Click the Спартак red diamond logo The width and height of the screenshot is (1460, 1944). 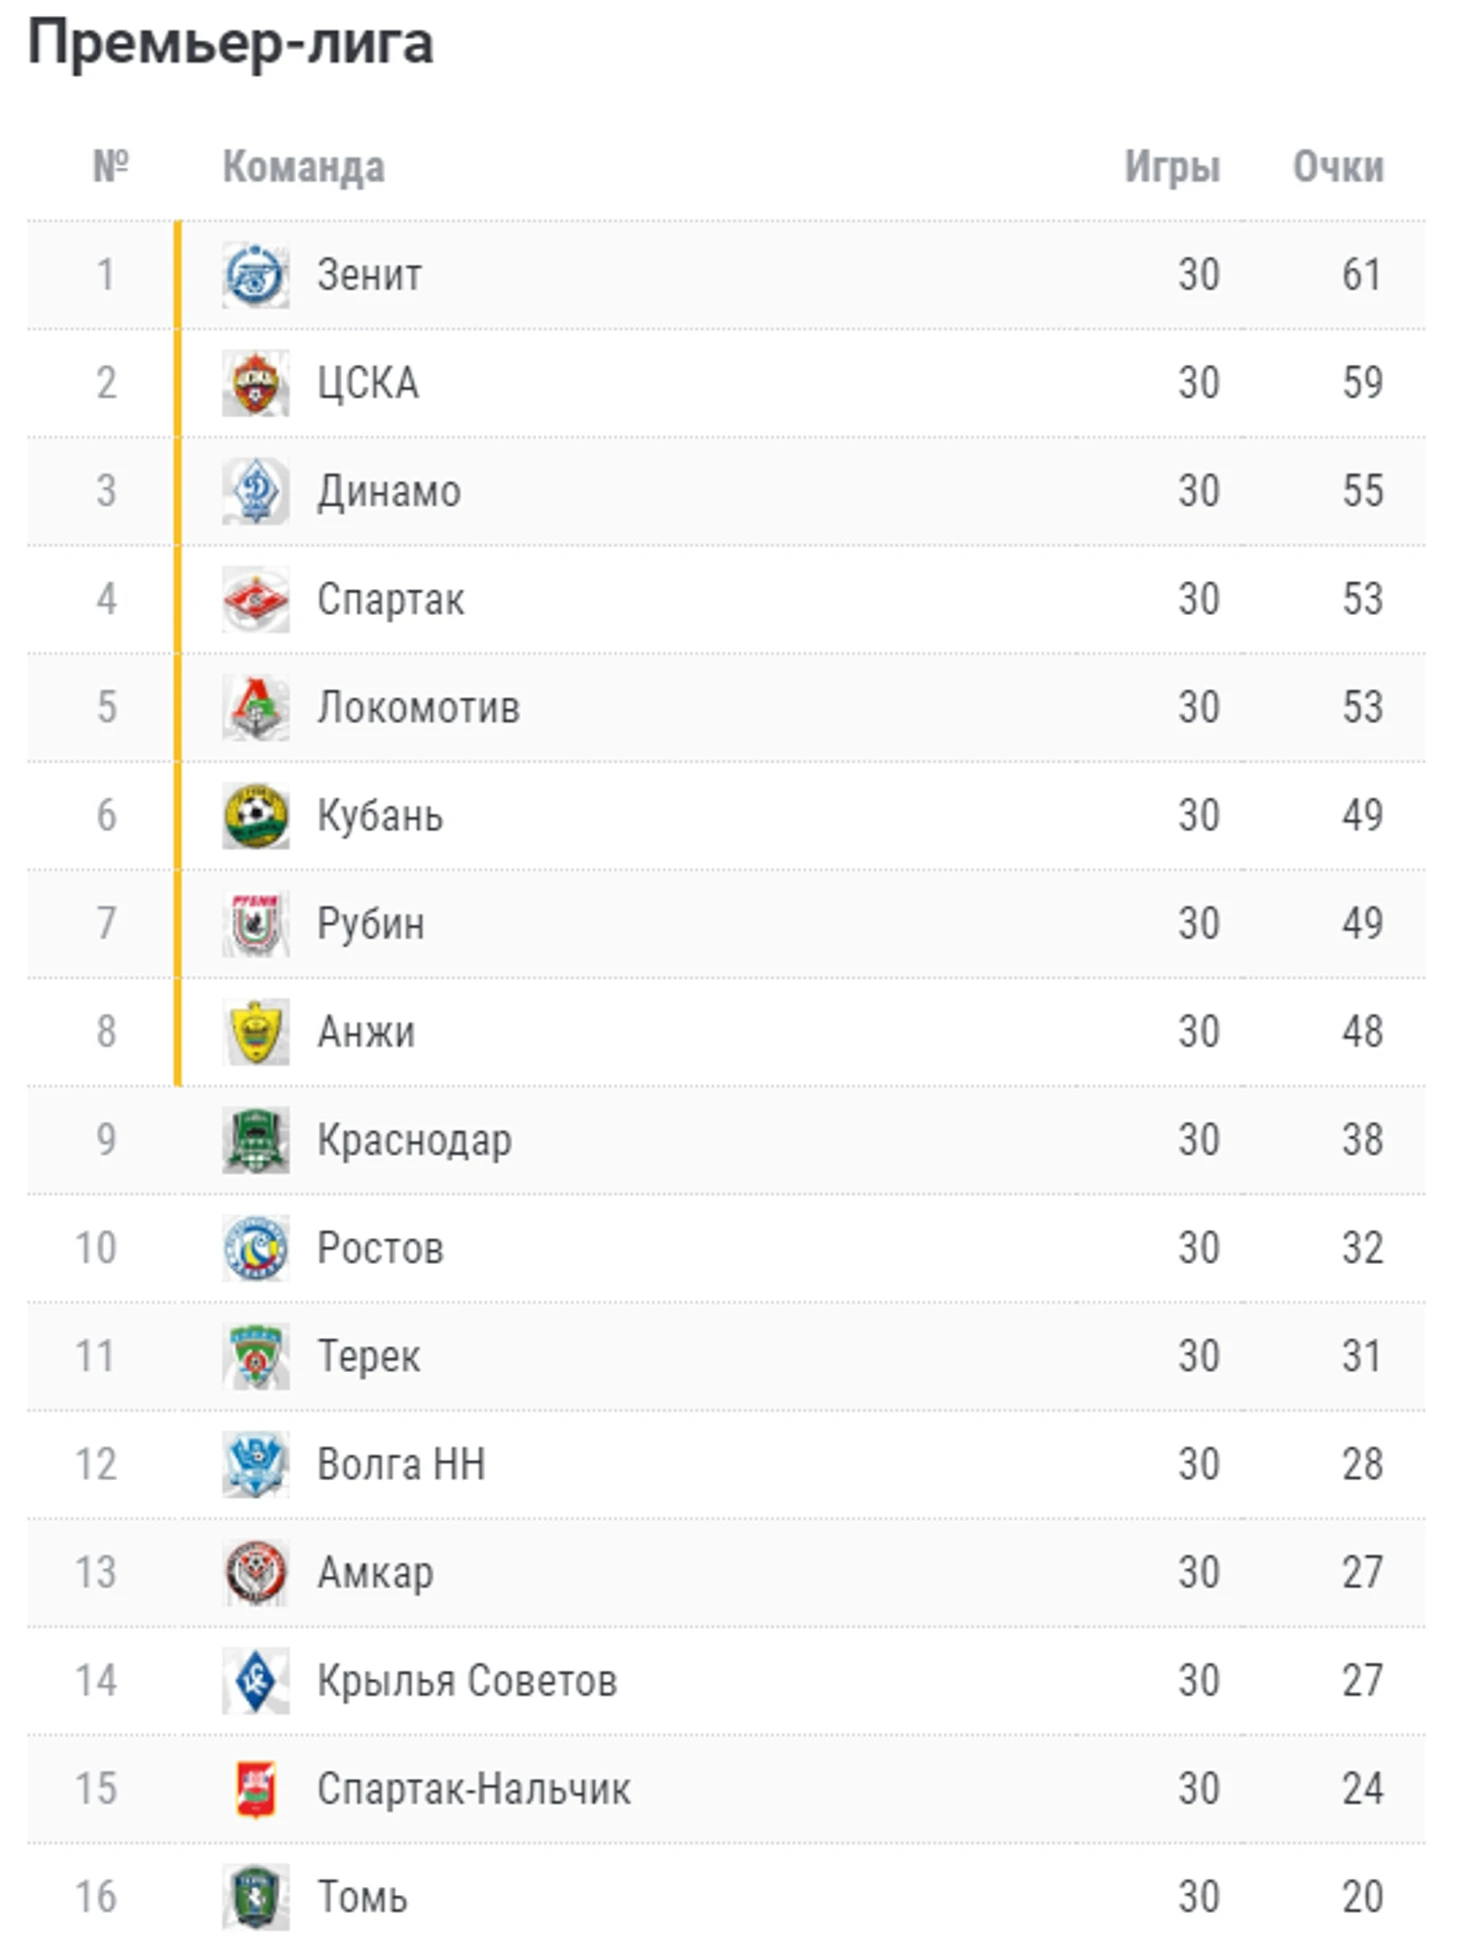255,599
